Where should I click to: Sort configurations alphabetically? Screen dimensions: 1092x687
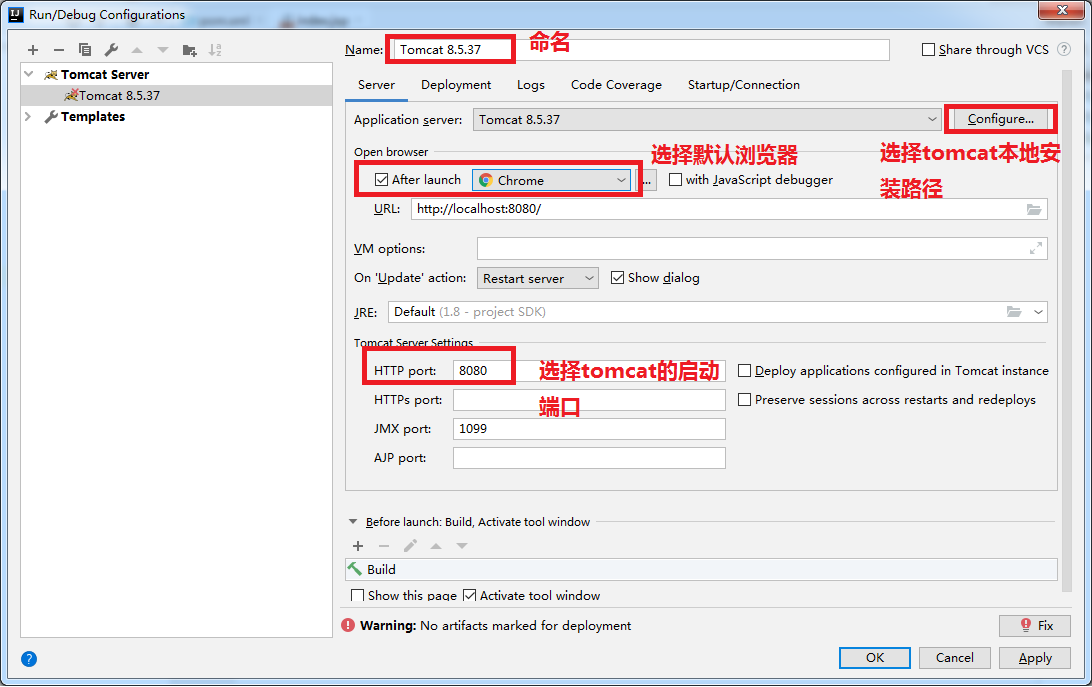(215, 49)
